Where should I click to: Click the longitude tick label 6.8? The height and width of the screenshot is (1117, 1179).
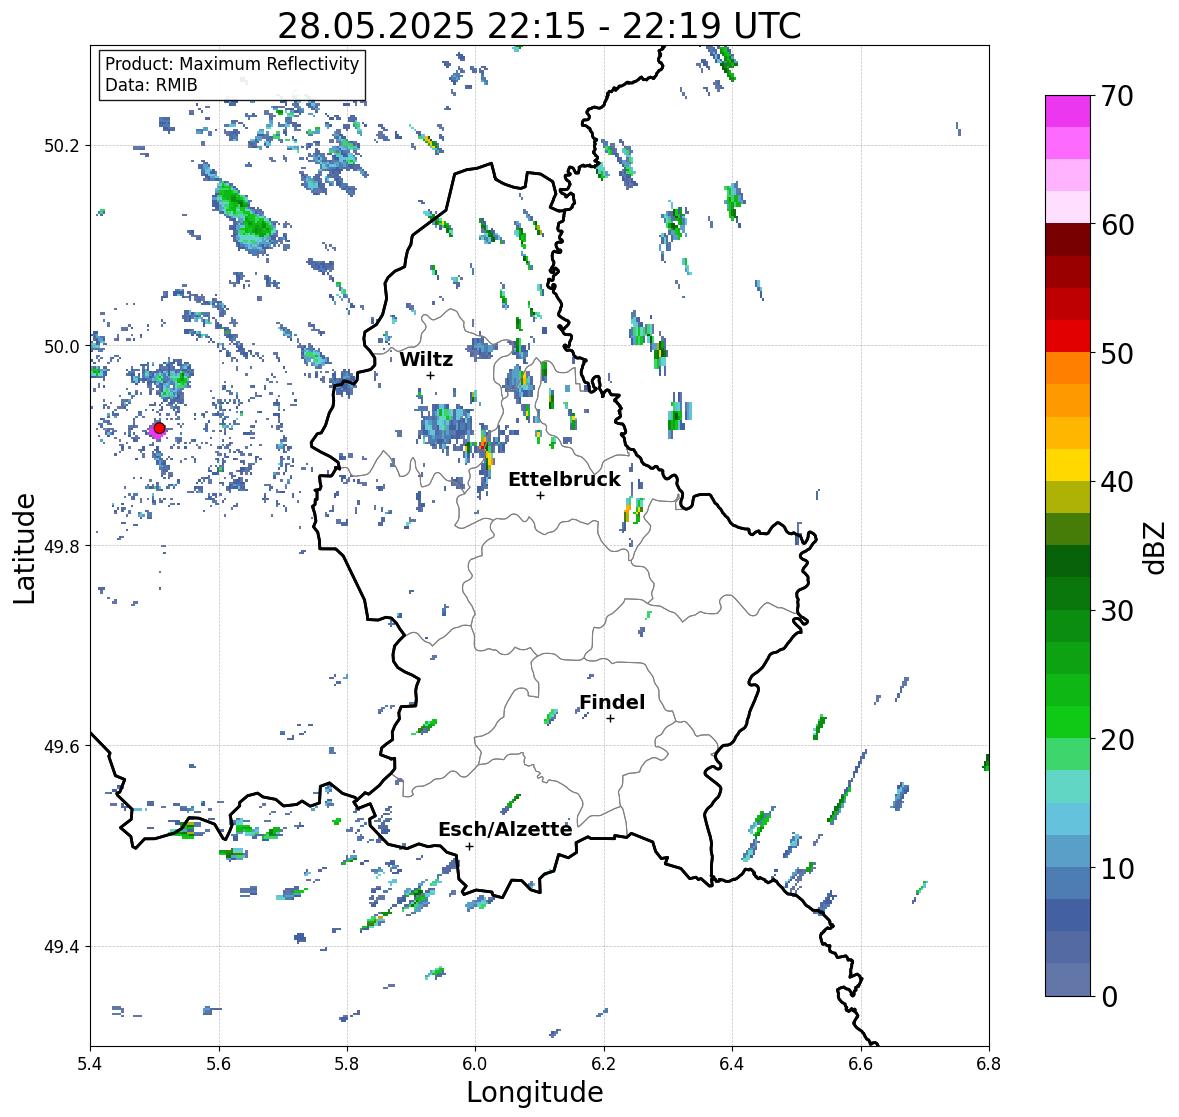click(989, 1063)
